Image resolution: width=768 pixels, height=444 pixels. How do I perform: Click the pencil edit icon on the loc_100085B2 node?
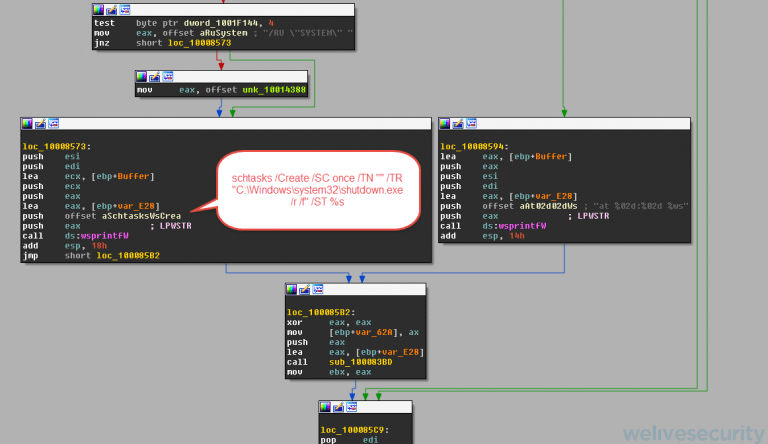[x=305, y=289]
